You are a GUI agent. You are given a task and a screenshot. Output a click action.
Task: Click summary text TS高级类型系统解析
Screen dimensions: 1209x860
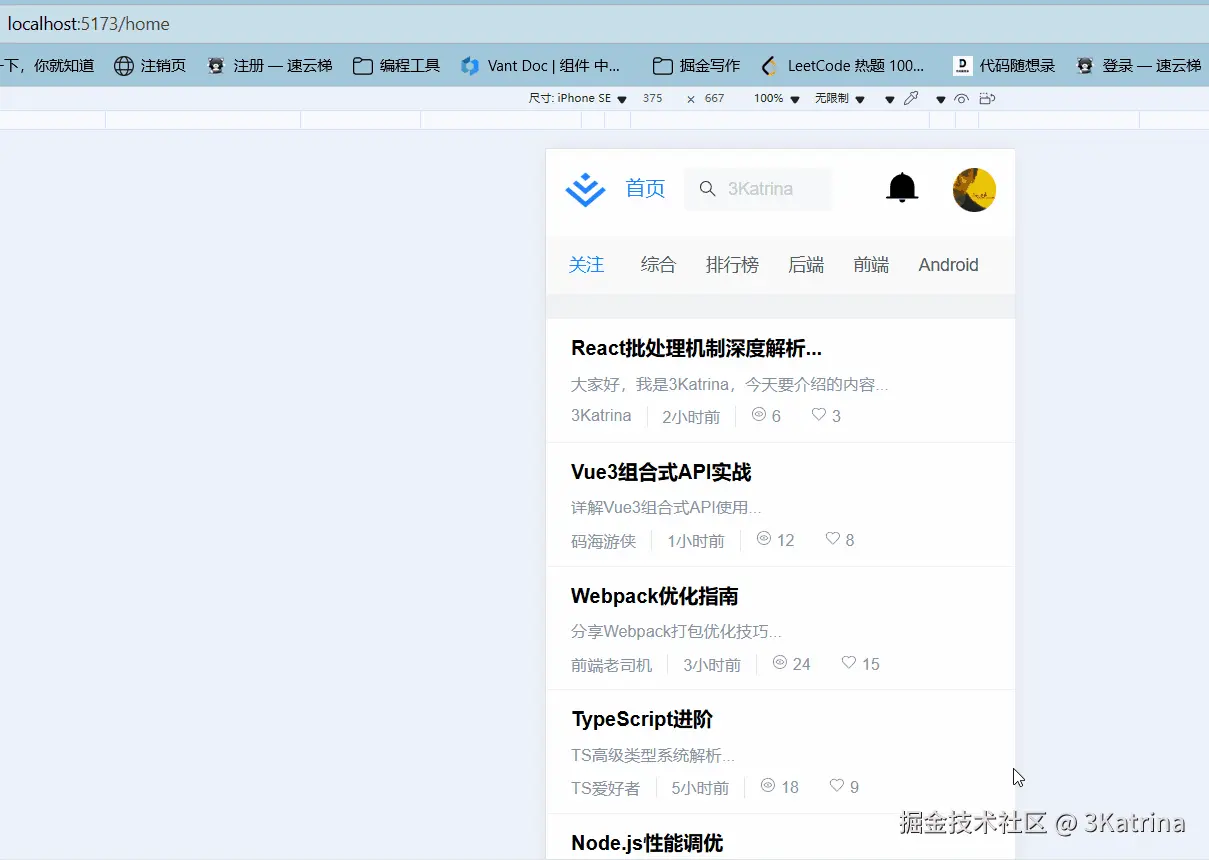[x=653, y=755]
